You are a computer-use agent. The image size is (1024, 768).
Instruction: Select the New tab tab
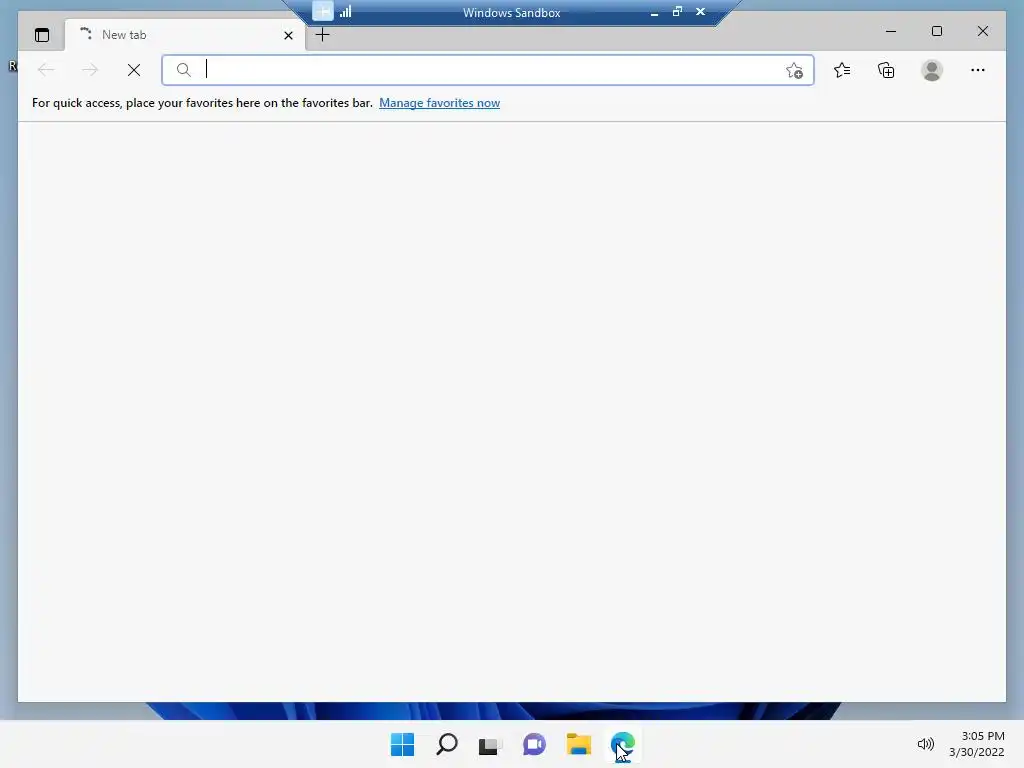(185, 35)
